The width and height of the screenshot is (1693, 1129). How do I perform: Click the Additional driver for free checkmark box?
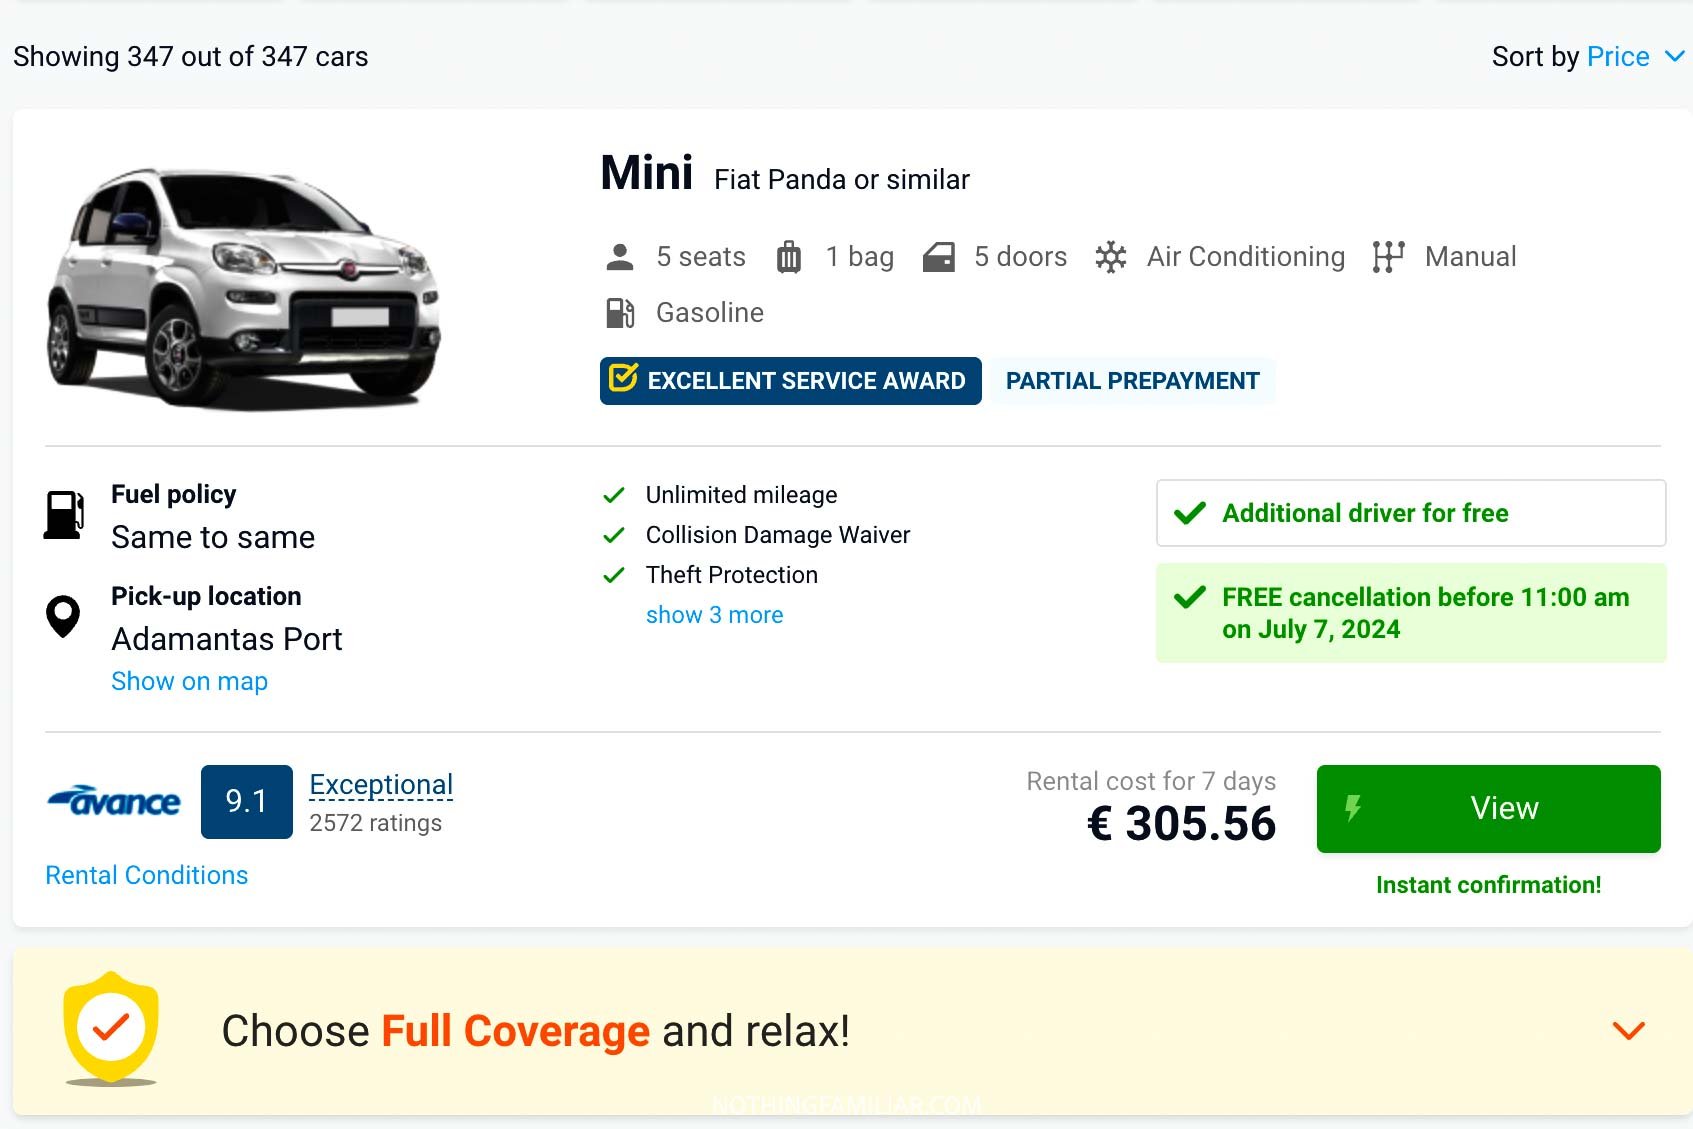(1190, 513)
